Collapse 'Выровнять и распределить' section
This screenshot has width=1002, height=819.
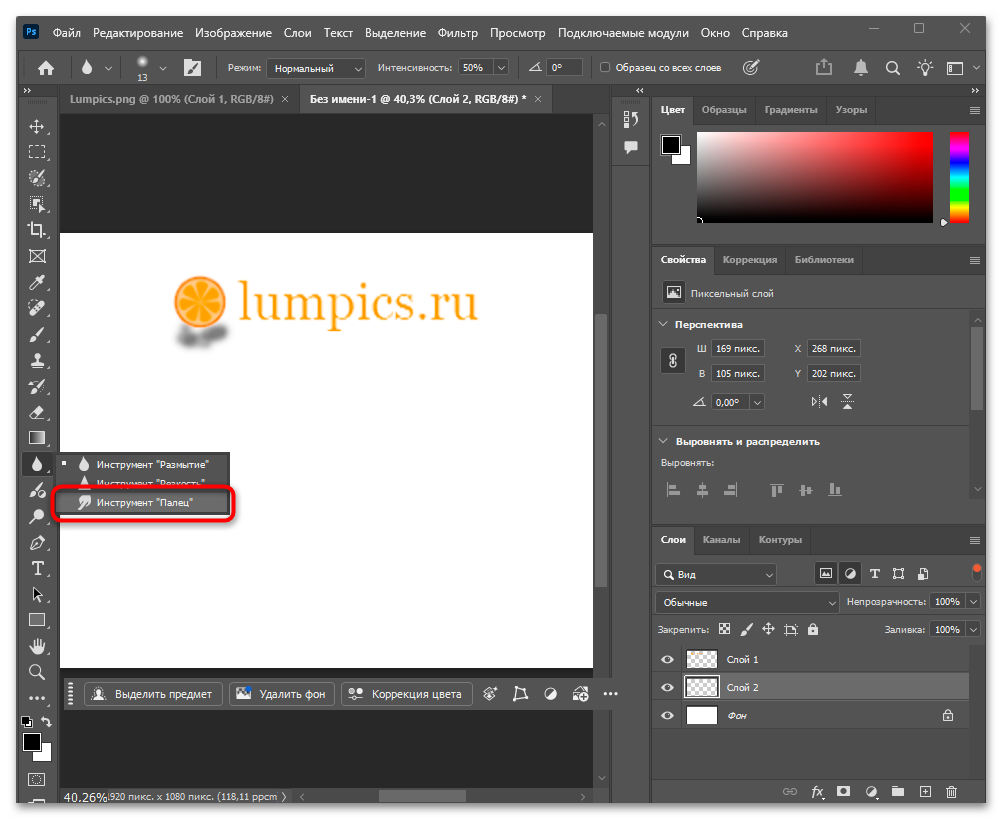[663, 441]
